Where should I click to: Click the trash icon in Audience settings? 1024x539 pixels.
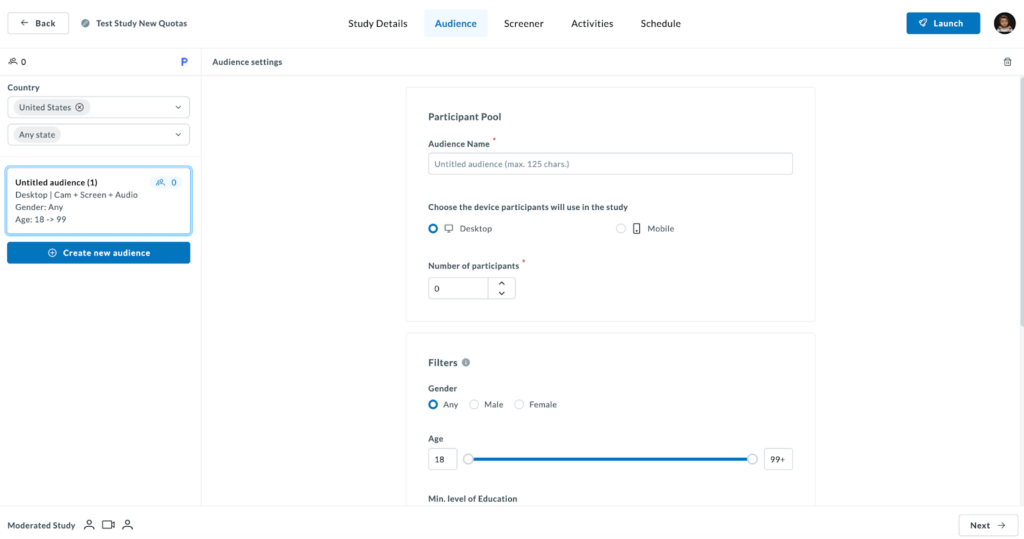coord(1007,62)
